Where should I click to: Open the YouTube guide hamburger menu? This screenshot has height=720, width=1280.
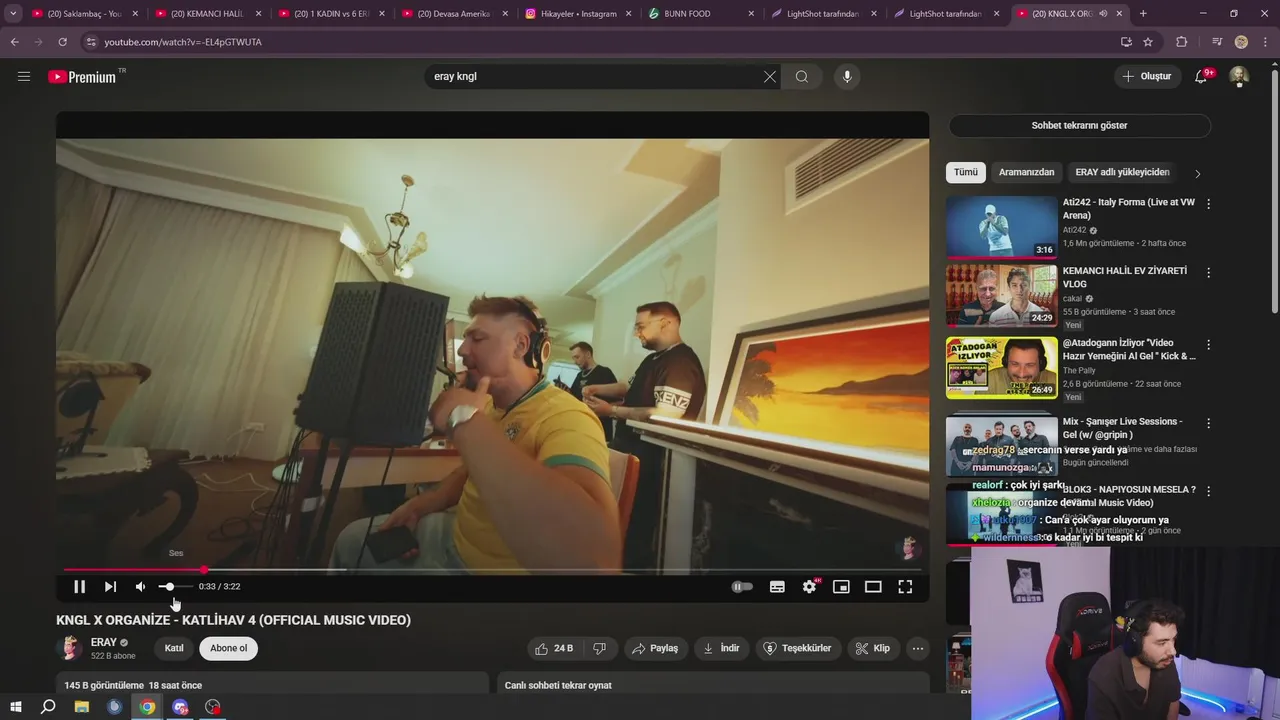point(24,76)
